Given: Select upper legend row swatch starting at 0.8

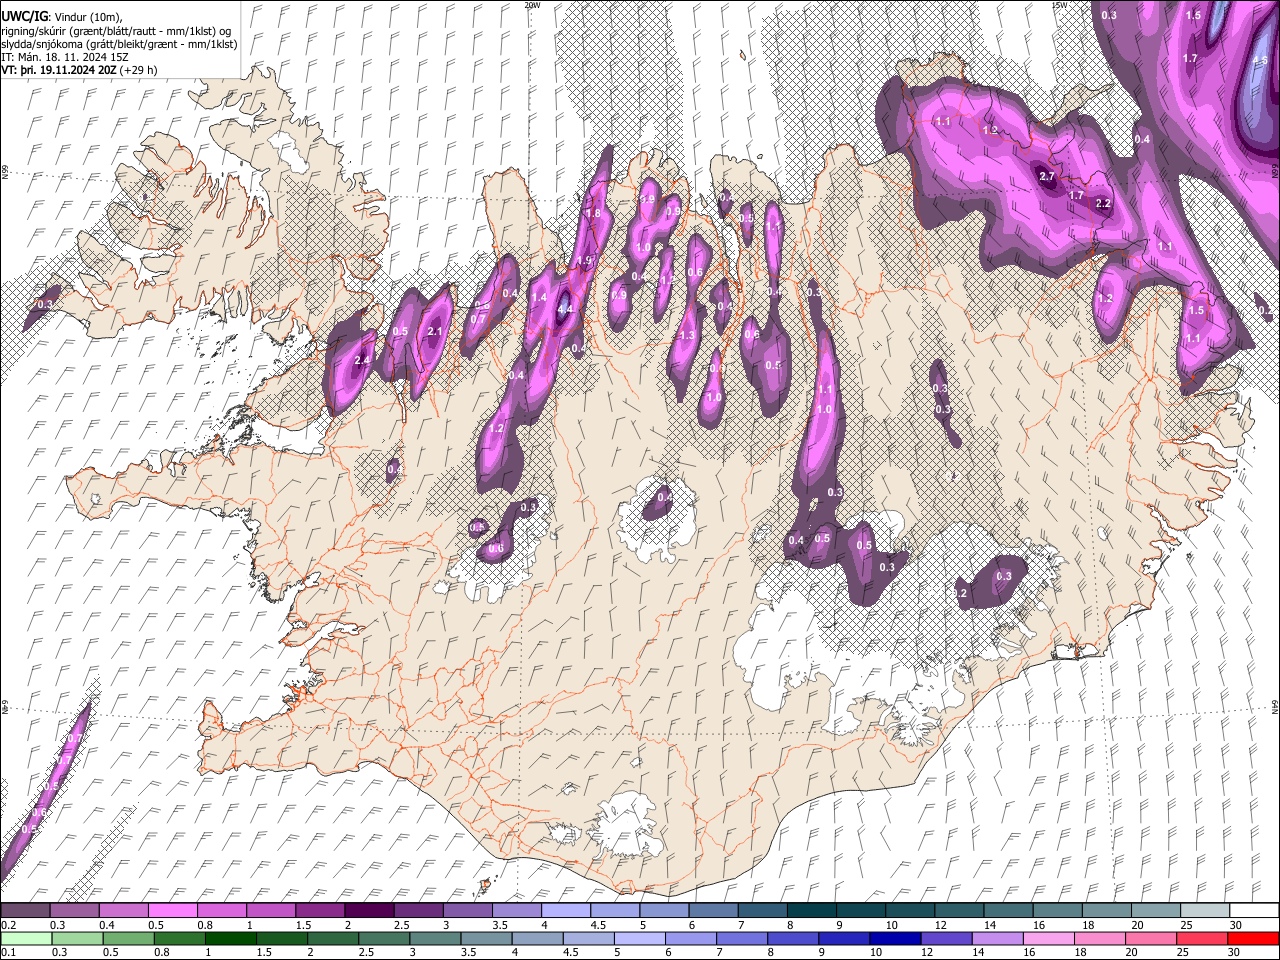Looking at the screenshot, I should pos(221,910).
